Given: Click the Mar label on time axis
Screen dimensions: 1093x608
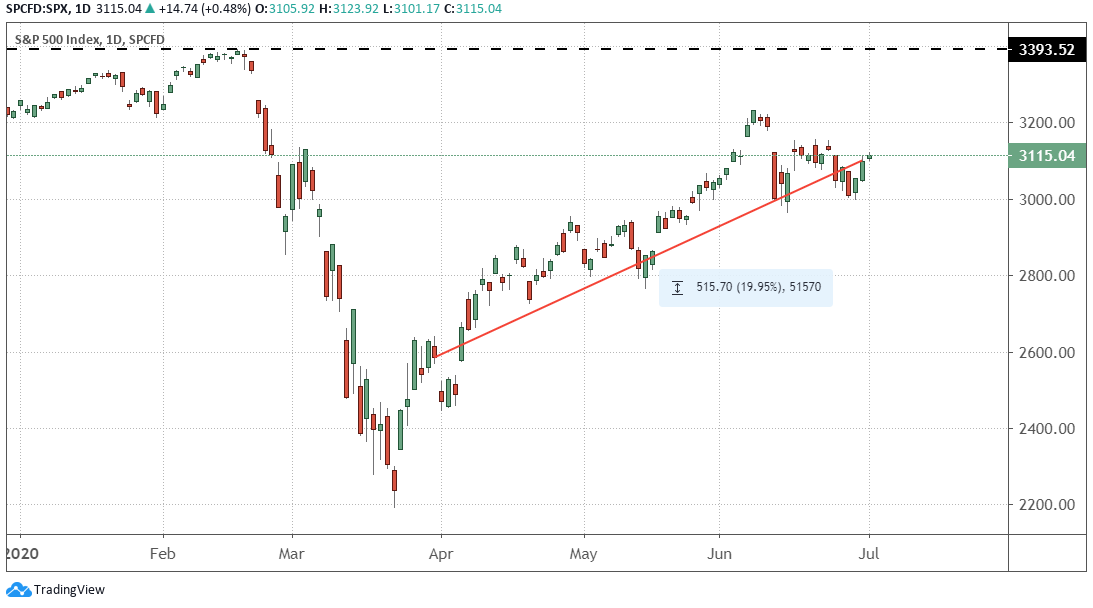Looking at the screenshot, I should point(292,551).
